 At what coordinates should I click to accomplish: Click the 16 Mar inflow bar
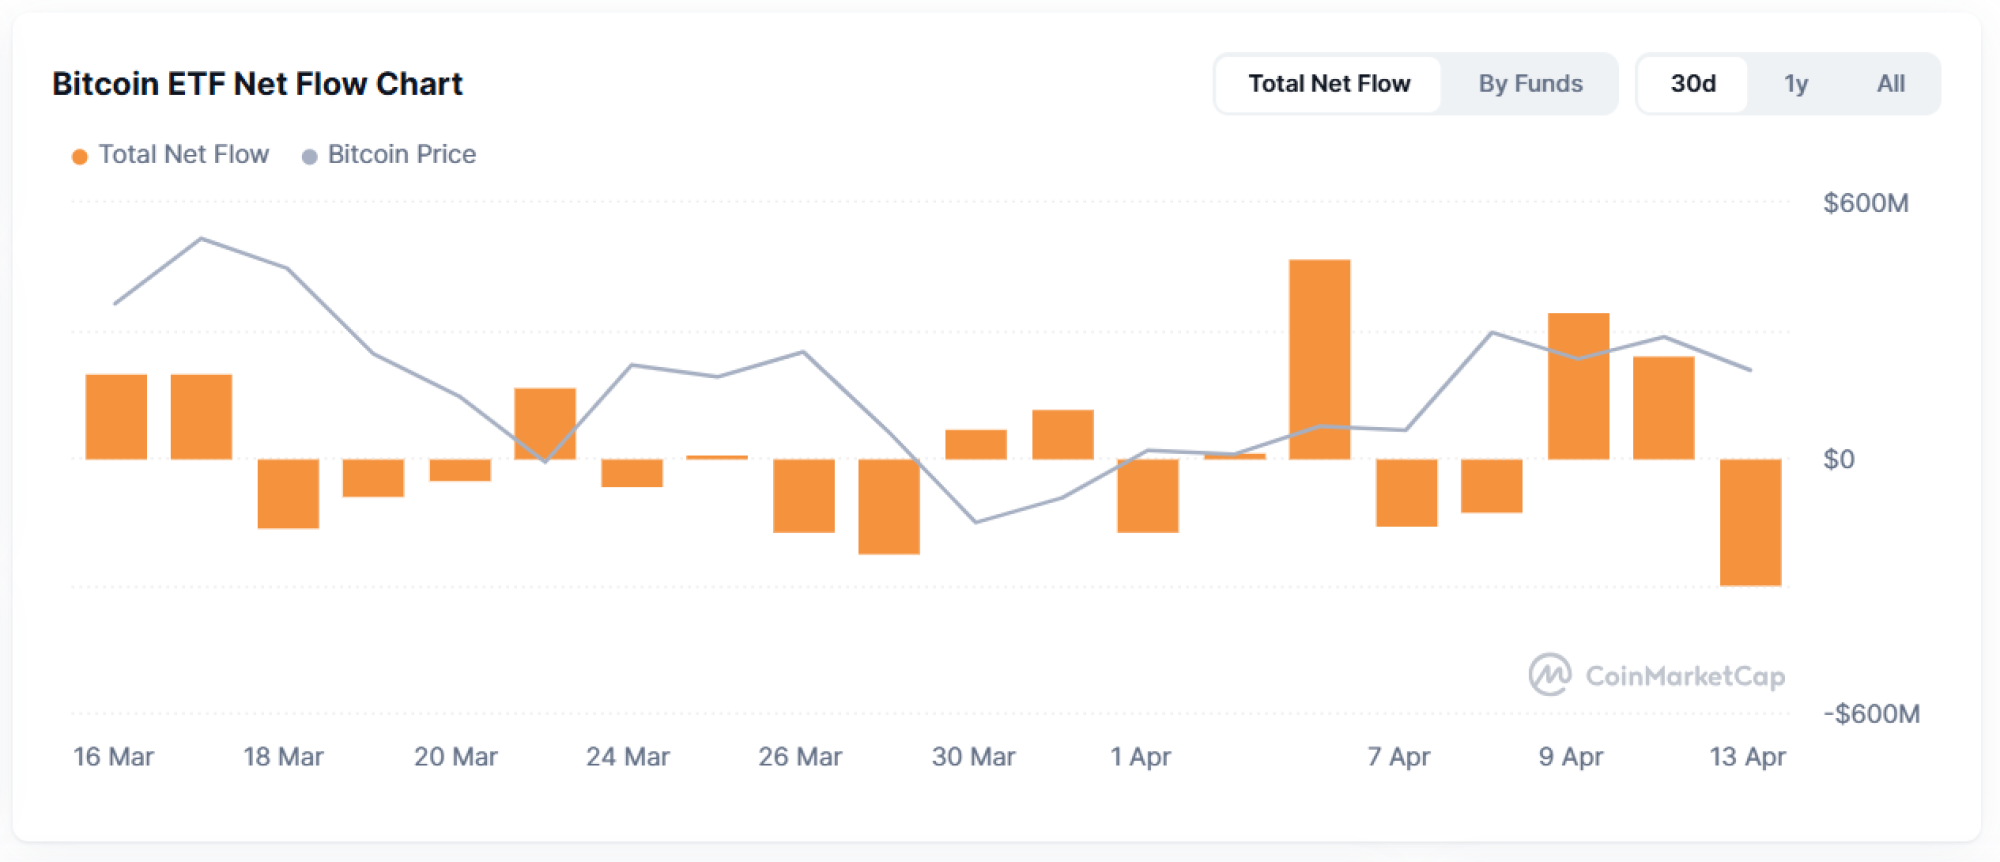pyautogui.click(x=116, y=416)
